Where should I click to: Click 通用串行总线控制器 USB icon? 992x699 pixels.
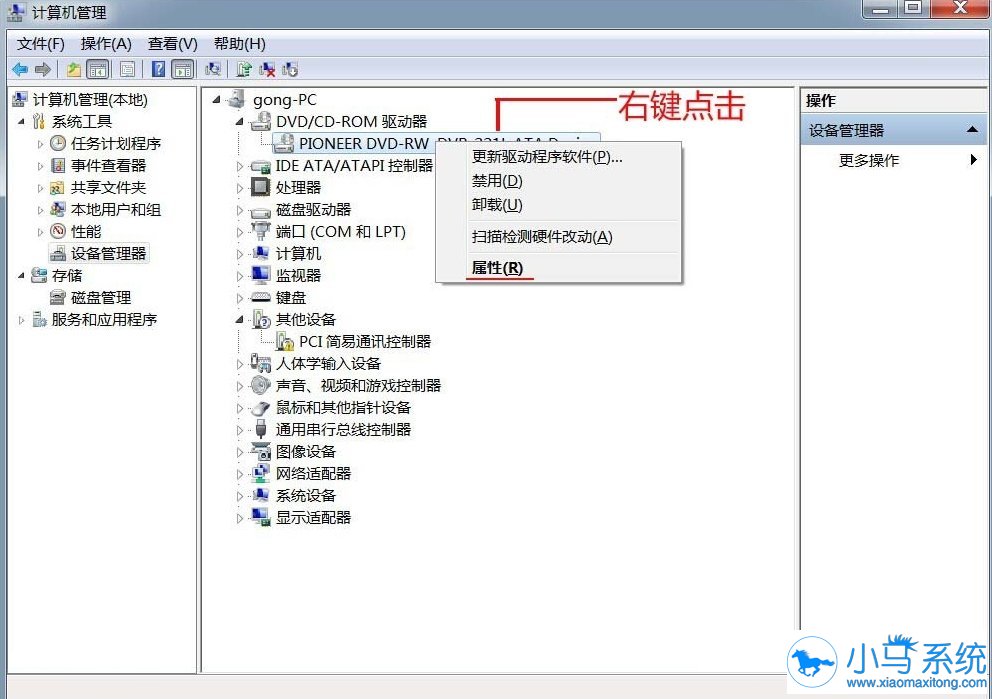coord(261,430)
